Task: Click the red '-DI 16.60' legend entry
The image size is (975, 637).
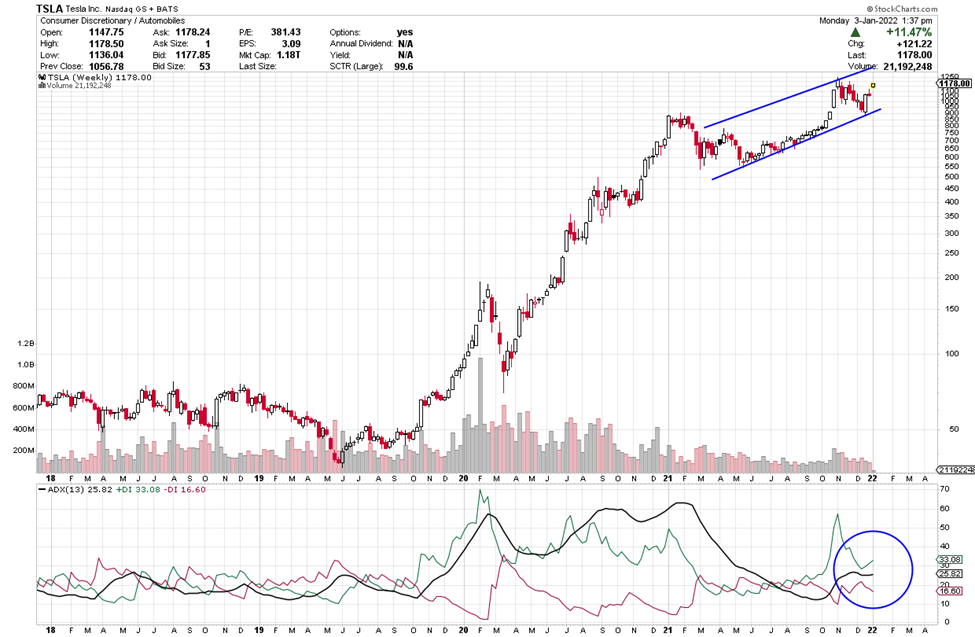Action: point(185,490)
